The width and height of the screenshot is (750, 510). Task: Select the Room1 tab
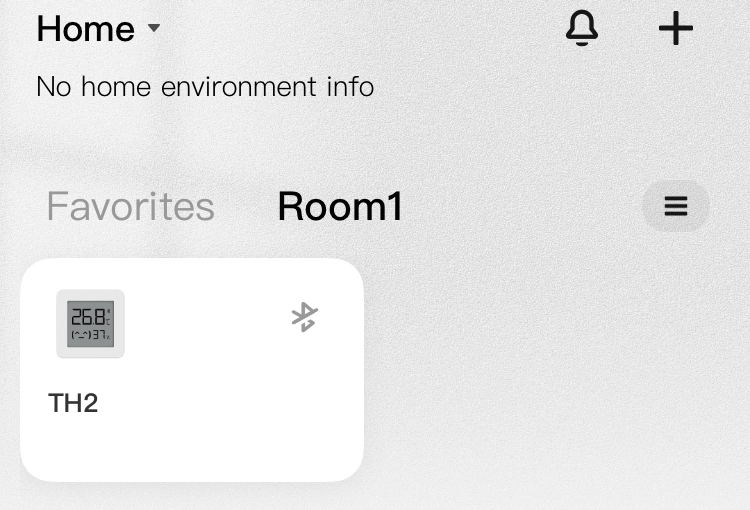(340, 206)
